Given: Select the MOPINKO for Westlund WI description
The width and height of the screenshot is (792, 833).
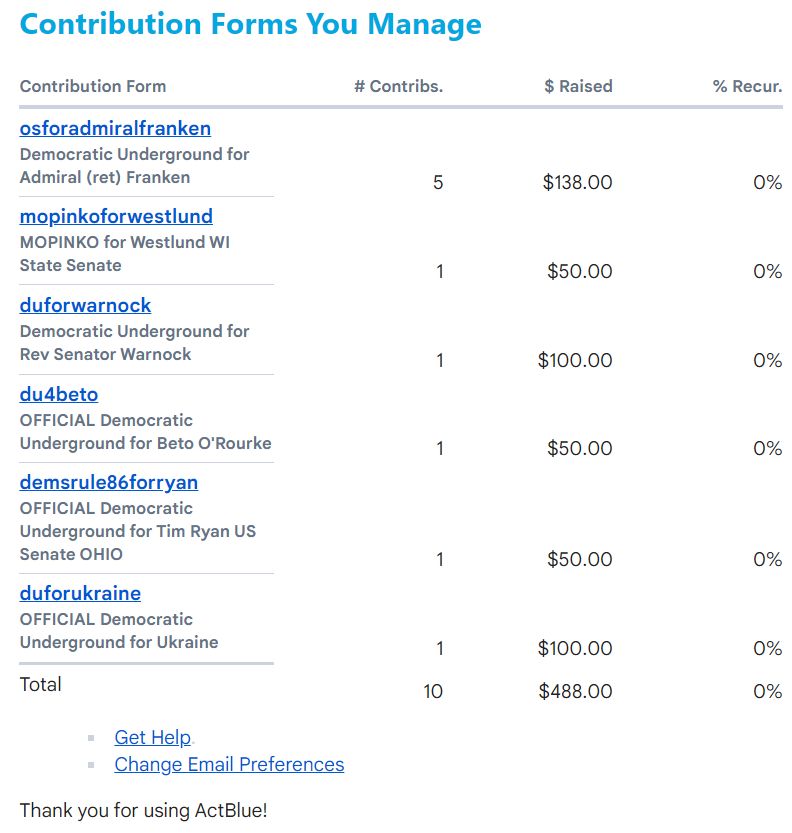Looking at the screenshot, I should coord(125,242).
